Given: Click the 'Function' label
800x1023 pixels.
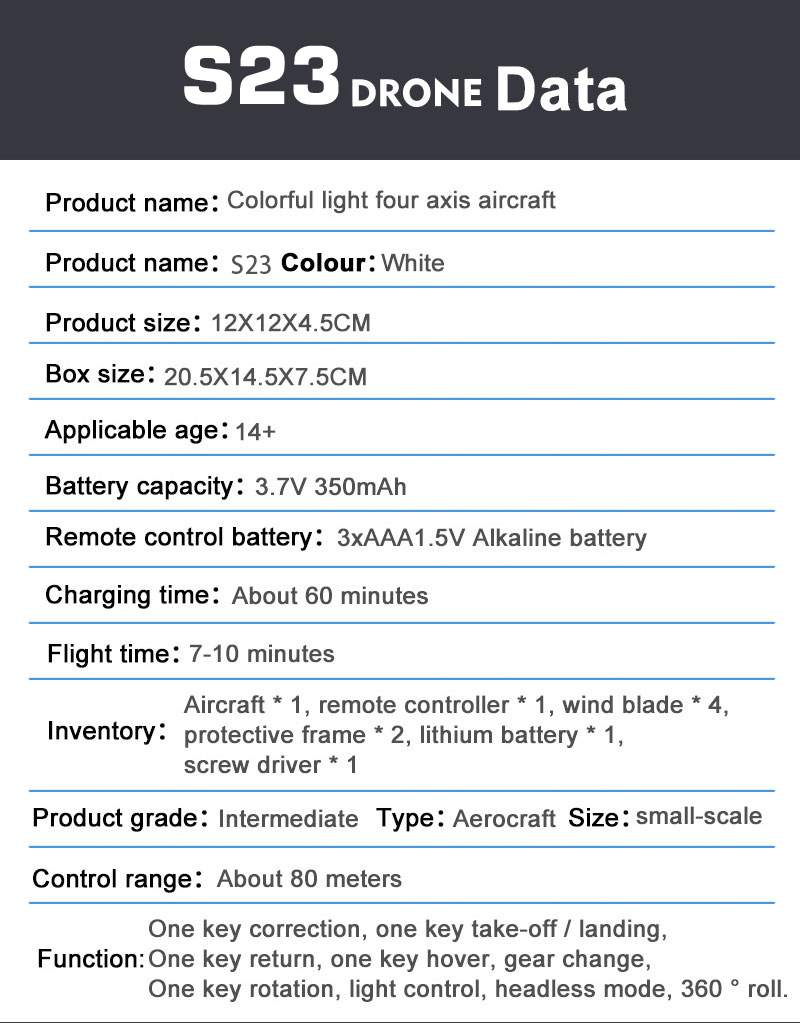Looking at the screenshot, I should (91, 960).
